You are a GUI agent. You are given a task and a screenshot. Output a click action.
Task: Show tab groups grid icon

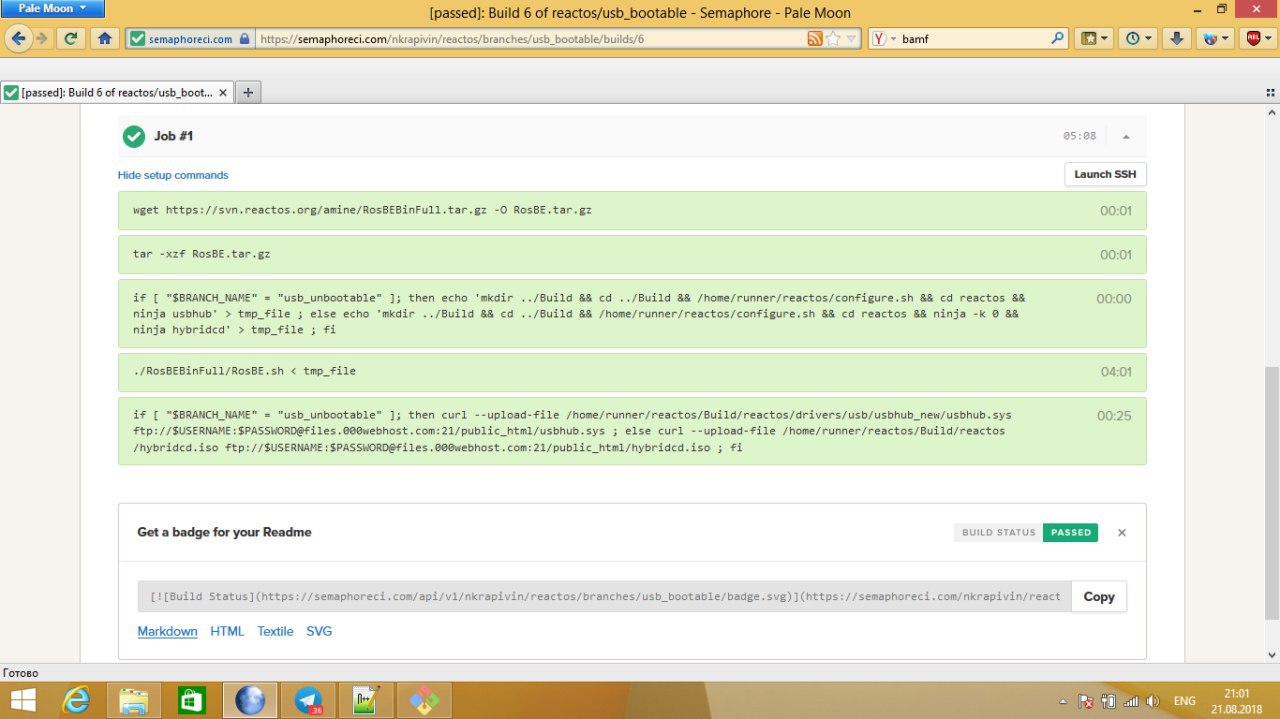tap(1270, 92)
